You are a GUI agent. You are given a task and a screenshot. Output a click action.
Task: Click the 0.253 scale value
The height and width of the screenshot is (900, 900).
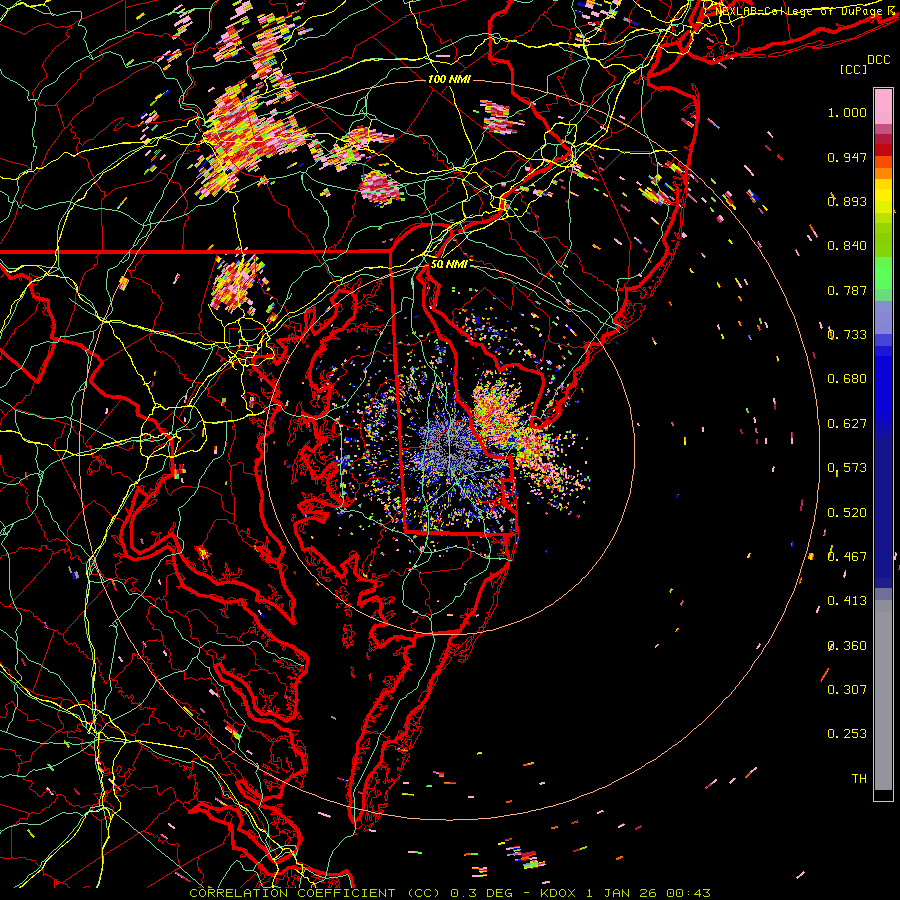pyautogui.click(x=847, y=734)
